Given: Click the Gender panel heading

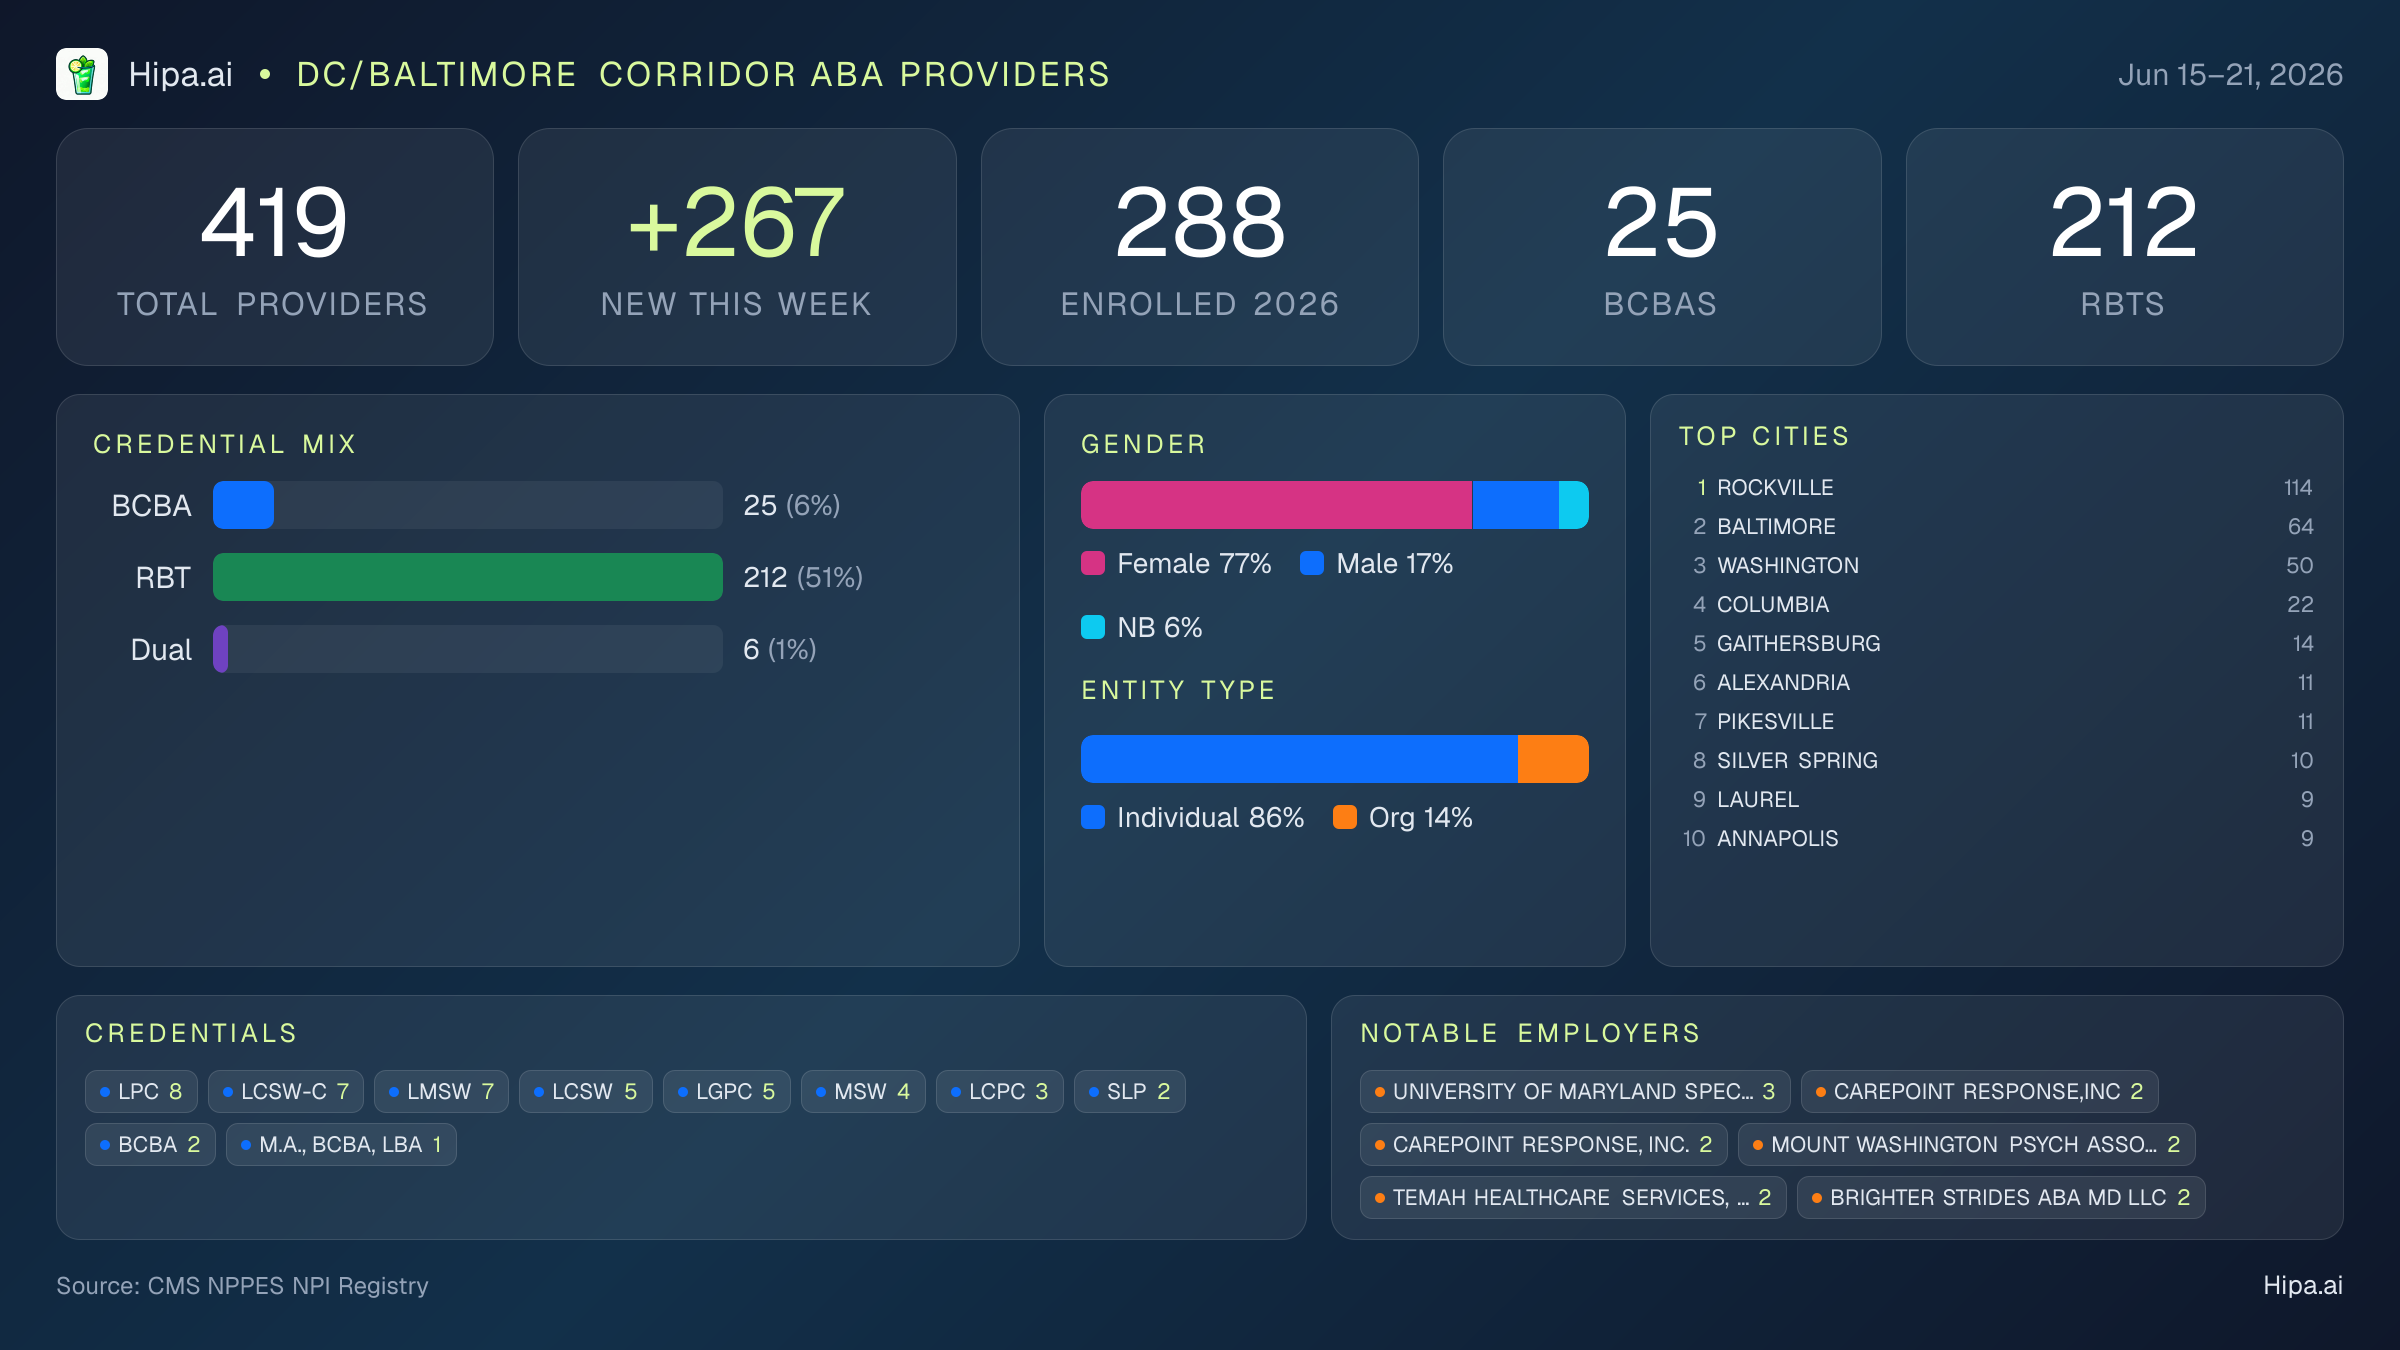Looking at the screenshot, I should (1143, 444).
